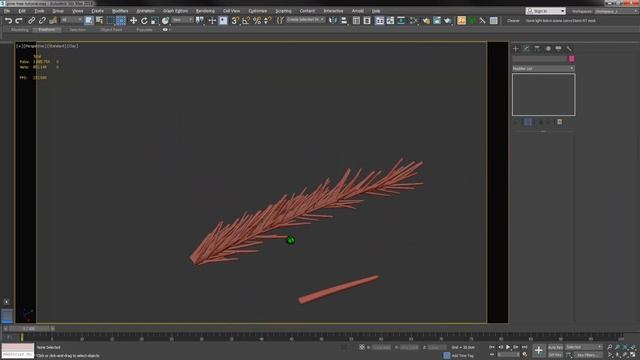
Task: Open the Reference Coordinate System dropdown
Action: pos(182,20)
